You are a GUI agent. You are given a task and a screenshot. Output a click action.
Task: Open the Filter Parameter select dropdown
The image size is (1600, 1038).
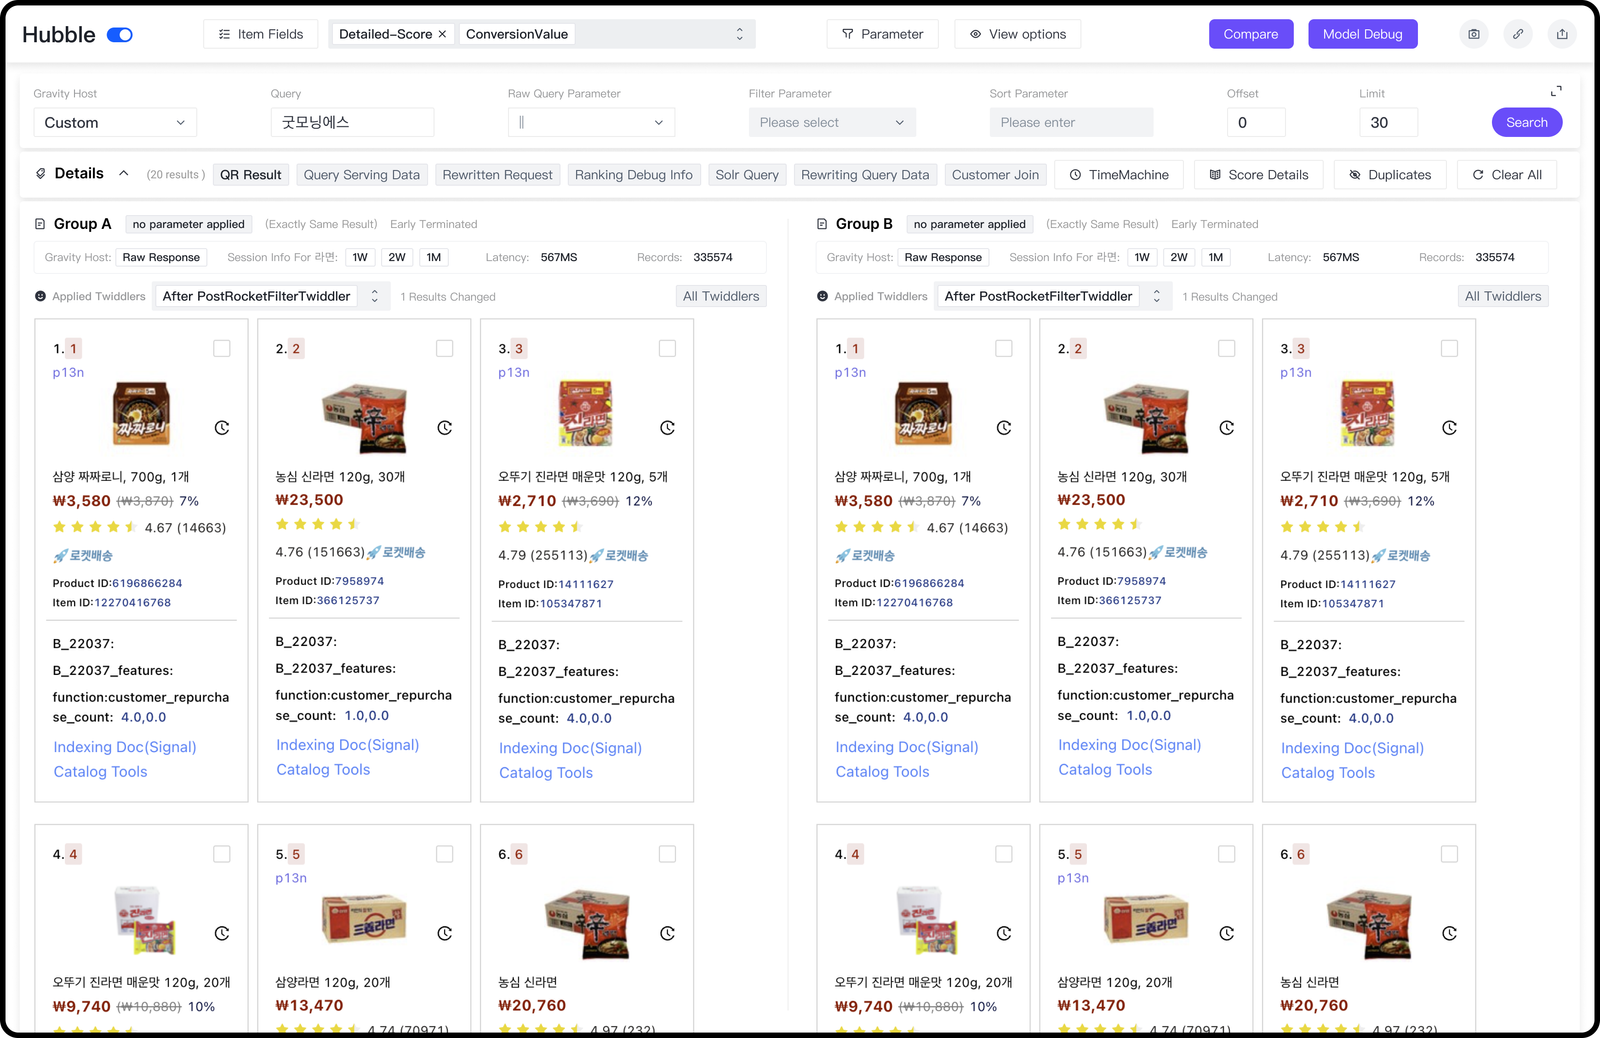831,123
